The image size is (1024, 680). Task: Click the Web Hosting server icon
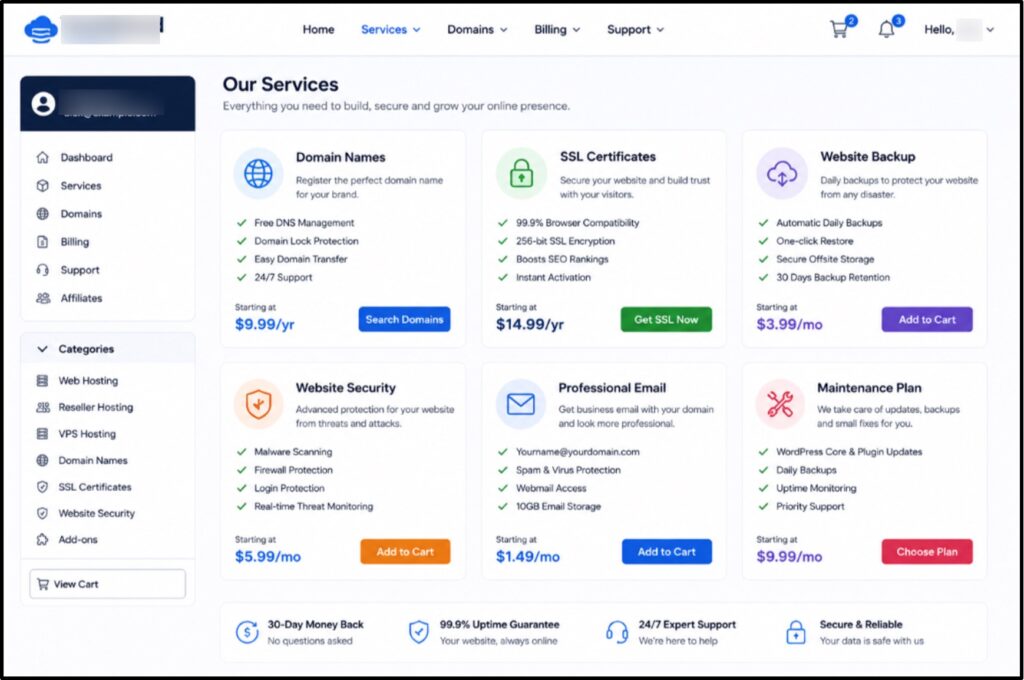pyautogui.click(x=42, y=381)
